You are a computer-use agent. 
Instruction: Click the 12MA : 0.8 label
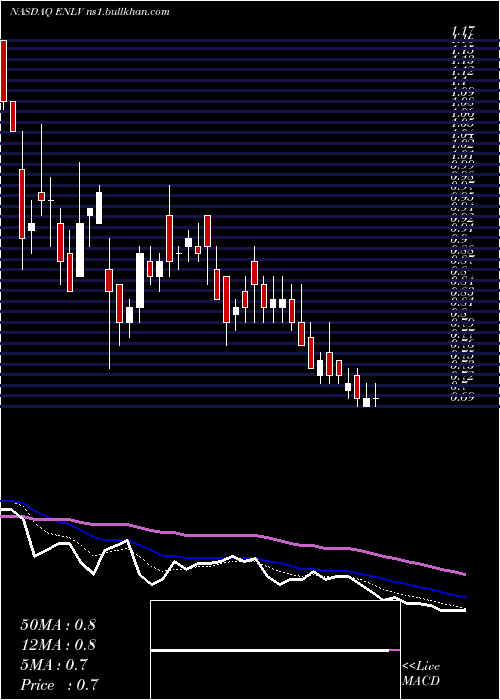tap(58, 645)
